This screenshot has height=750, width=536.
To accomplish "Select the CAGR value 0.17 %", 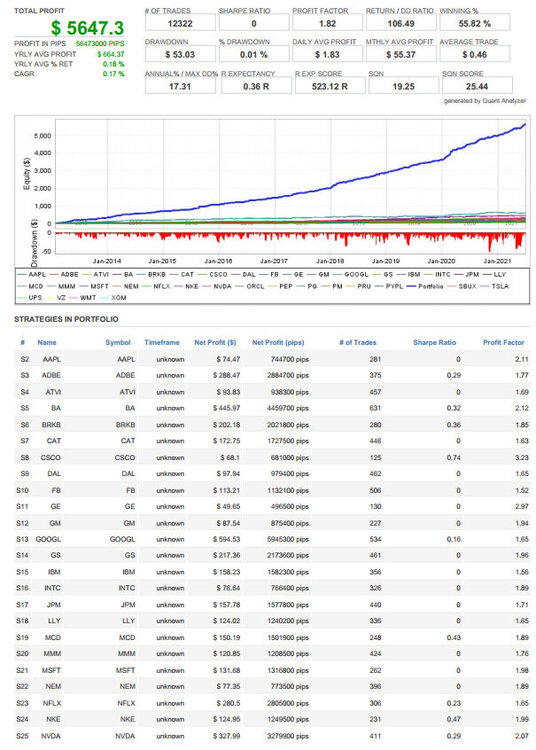I will coord(113,74).
